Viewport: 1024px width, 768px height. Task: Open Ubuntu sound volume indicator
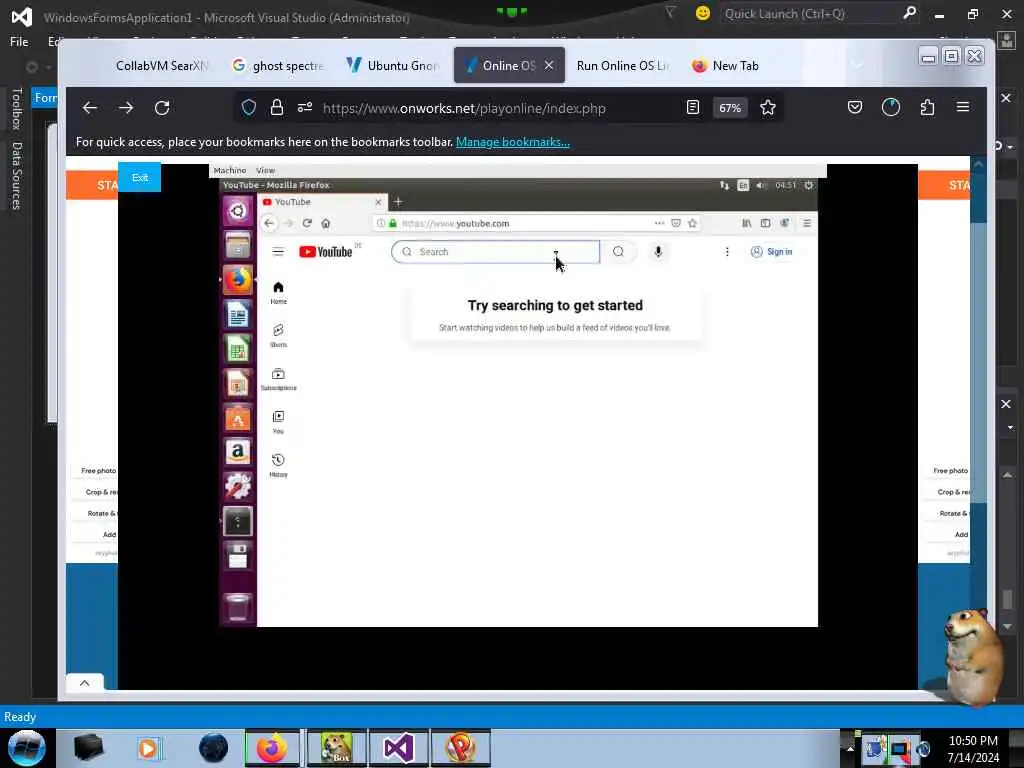point(761,185)
